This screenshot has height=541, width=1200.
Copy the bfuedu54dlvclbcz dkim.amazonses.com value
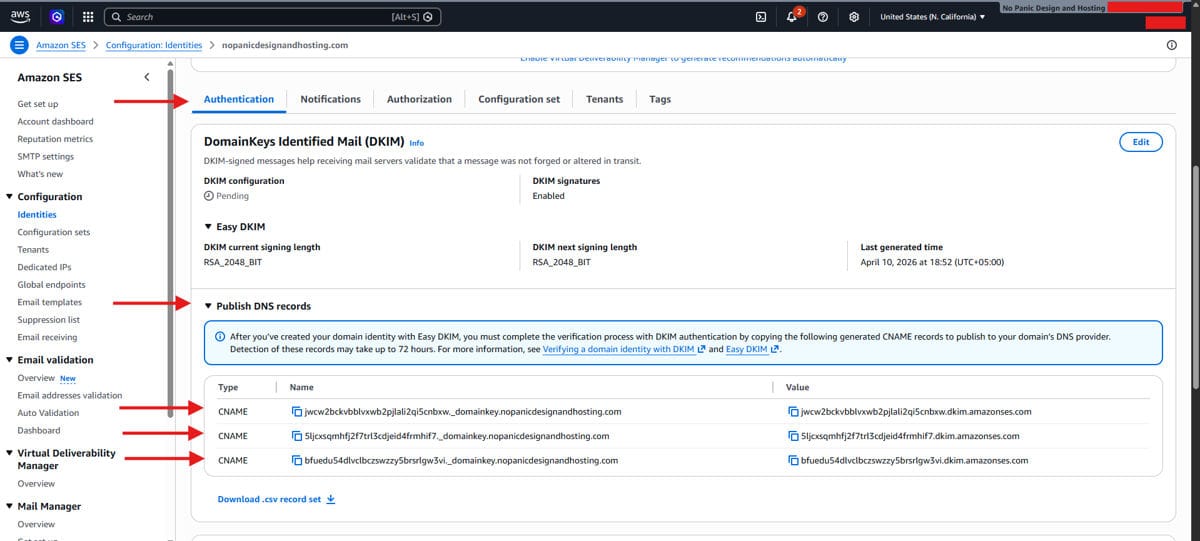point(794,460)
